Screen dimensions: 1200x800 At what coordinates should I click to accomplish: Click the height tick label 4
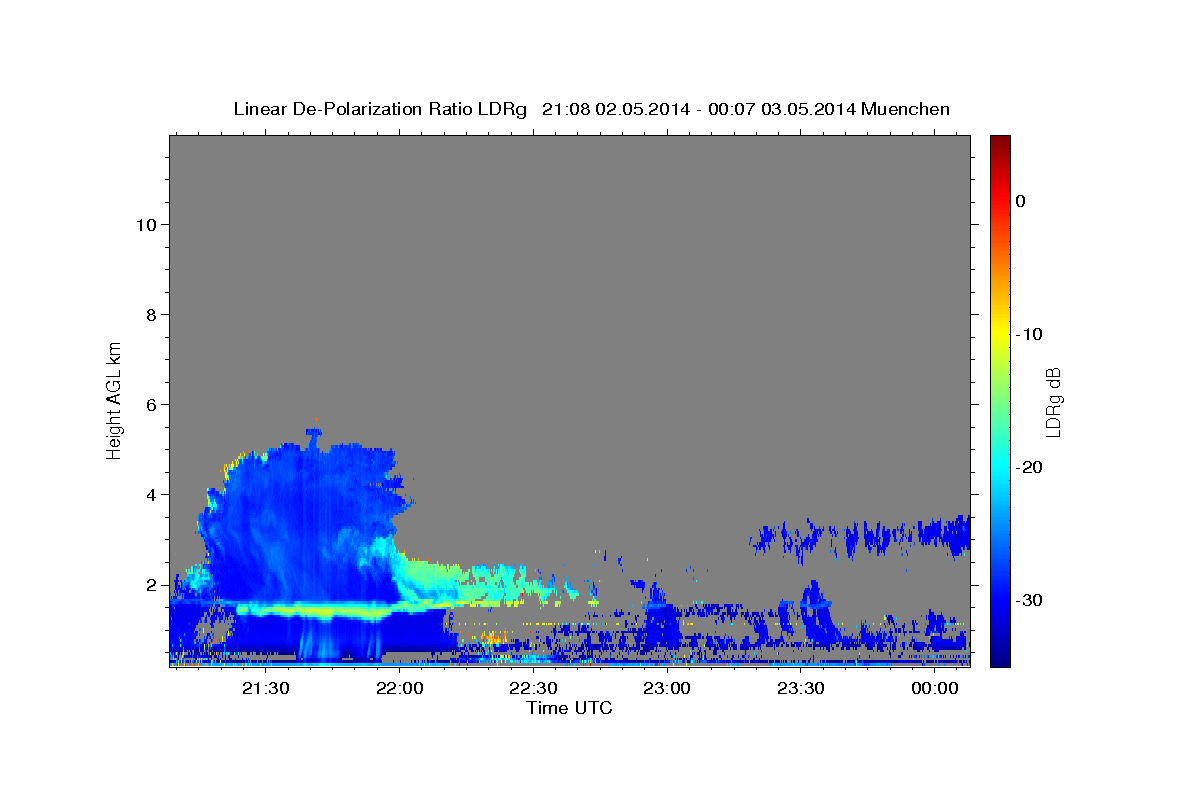(x=152, y=495)
